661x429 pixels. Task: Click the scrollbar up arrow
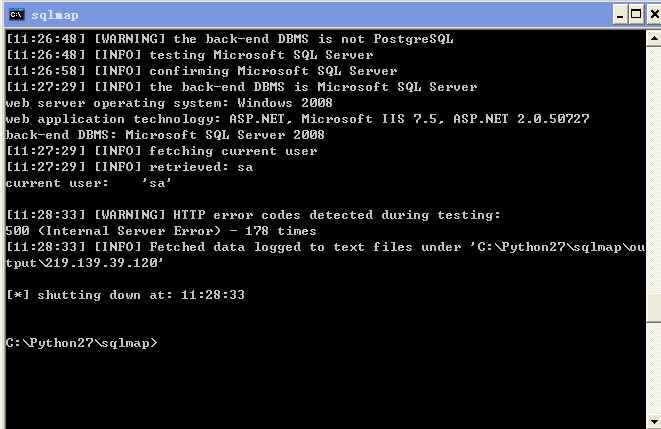coord(653,38)
